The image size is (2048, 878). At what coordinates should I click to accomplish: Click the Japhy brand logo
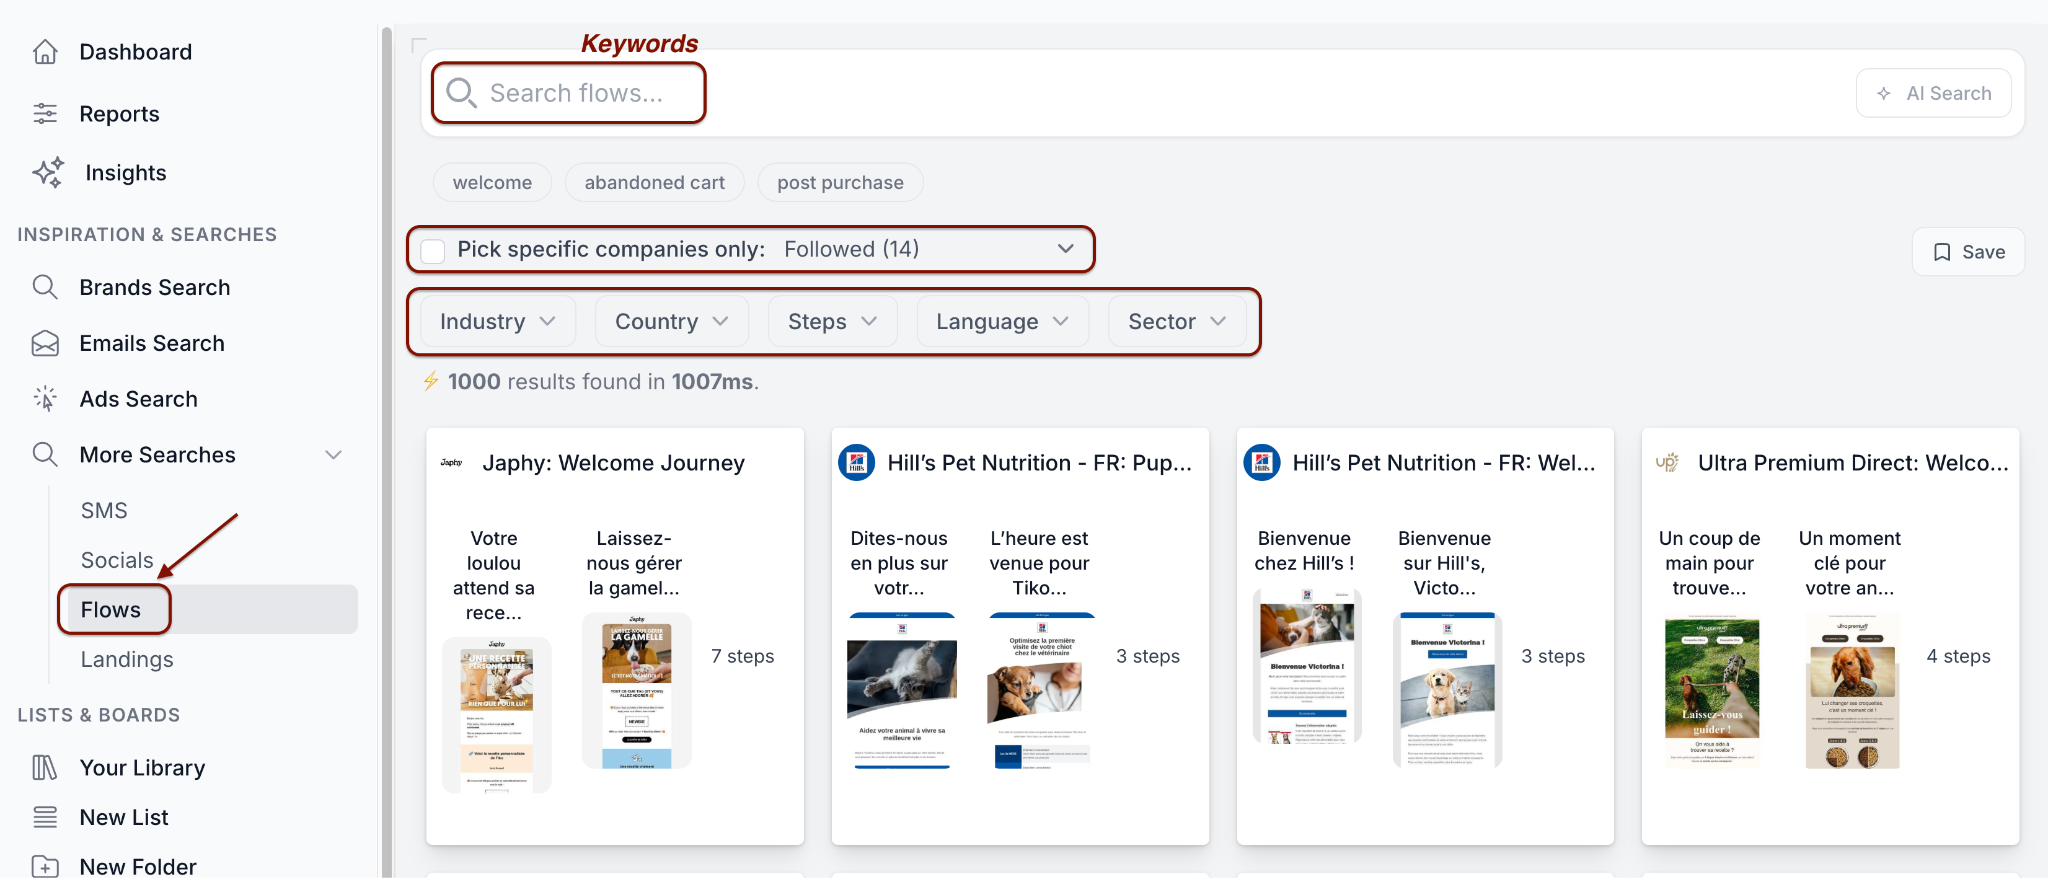452,463
